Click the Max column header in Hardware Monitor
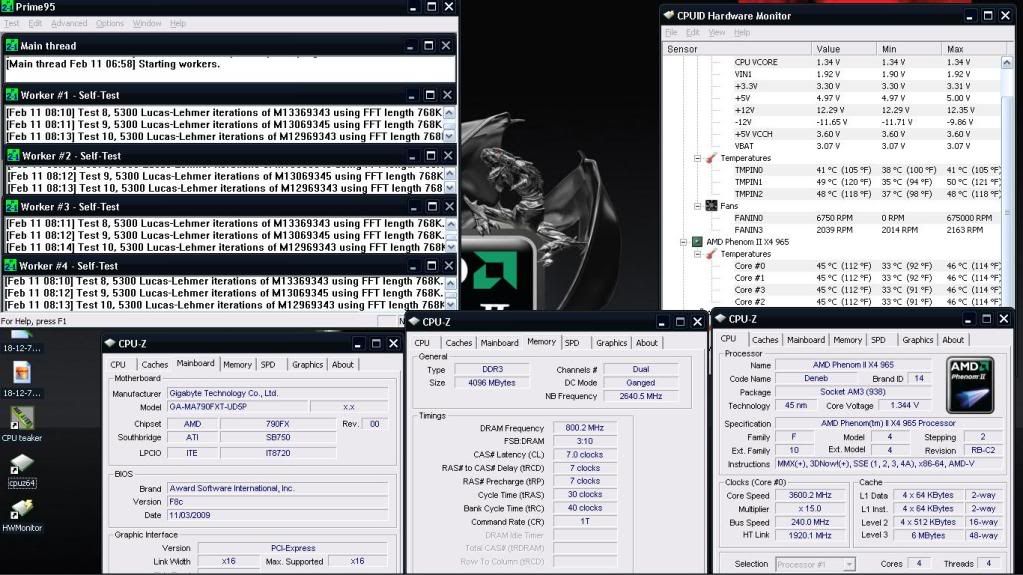The image size is (1023, 575). tap(955, 49)
